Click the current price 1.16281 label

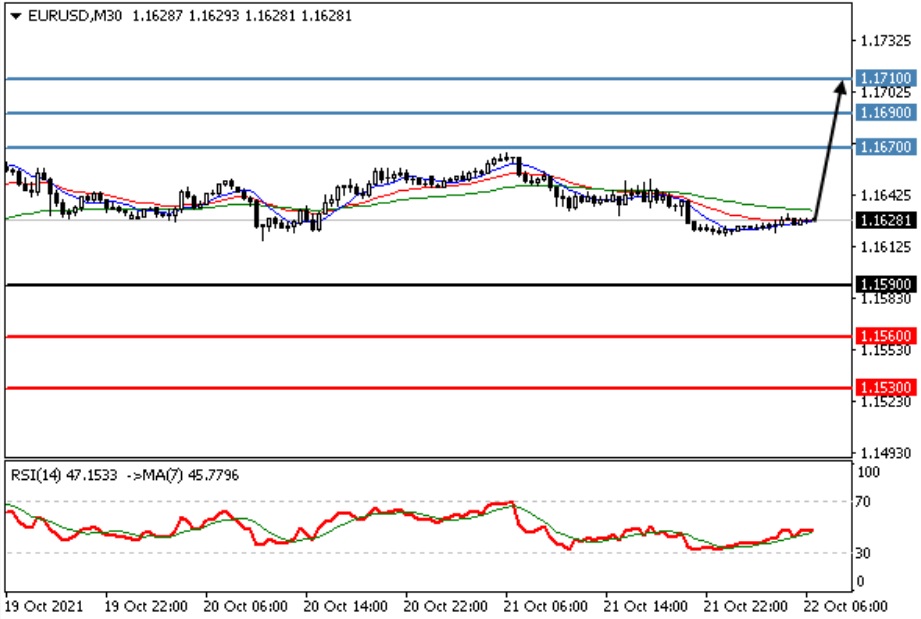point(886,220)
